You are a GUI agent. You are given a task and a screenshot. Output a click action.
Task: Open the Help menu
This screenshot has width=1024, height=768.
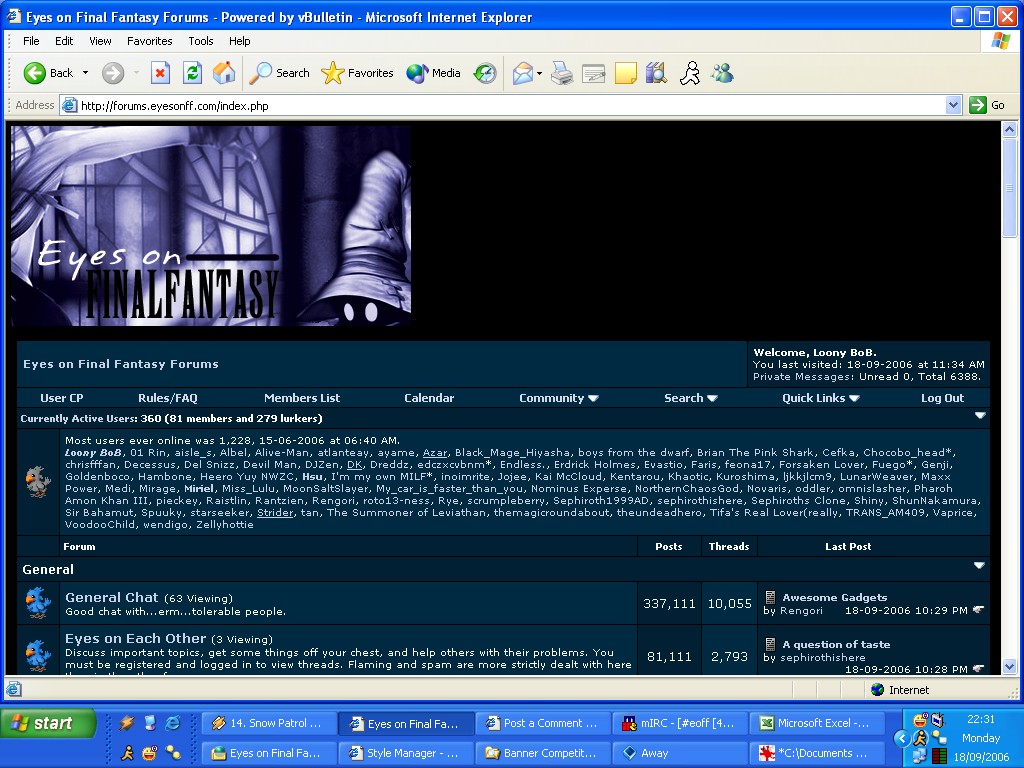click(x=240, y=41)
